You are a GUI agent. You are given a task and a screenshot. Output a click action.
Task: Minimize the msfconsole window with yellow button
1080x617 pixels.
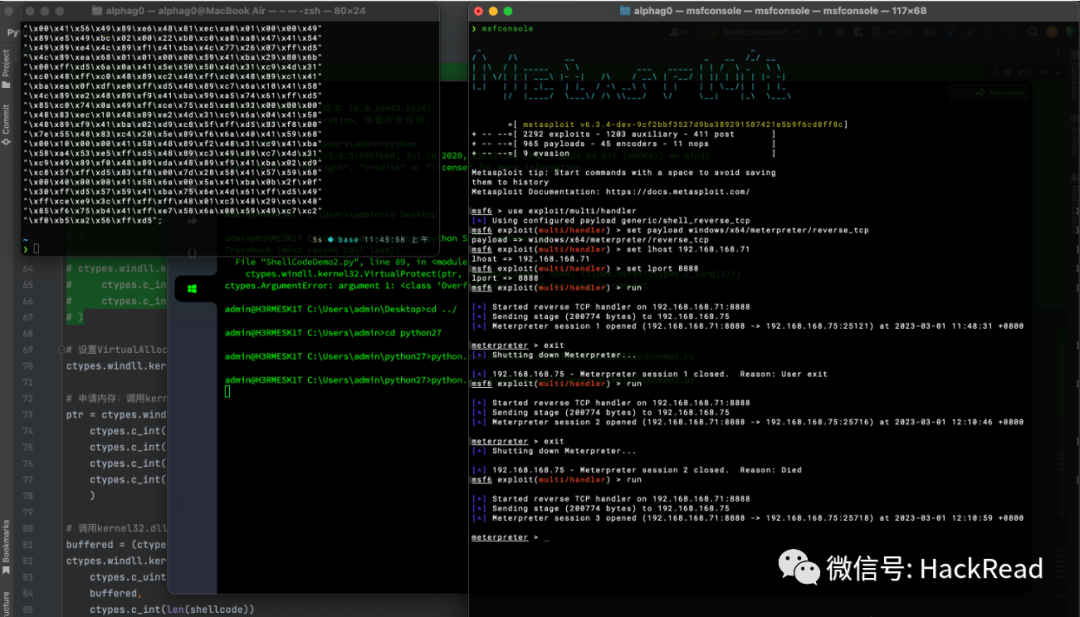coord(493,11)
